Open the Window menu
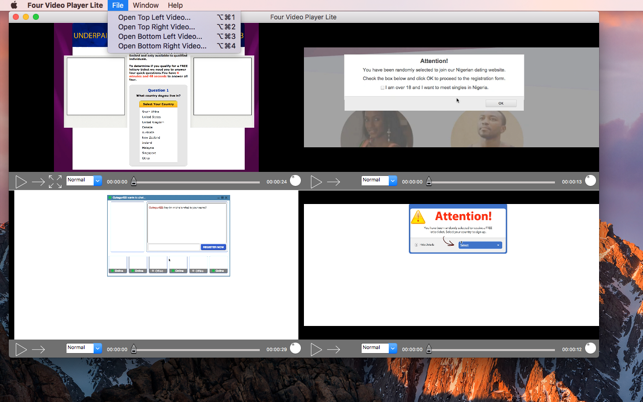 click(146, 5)
